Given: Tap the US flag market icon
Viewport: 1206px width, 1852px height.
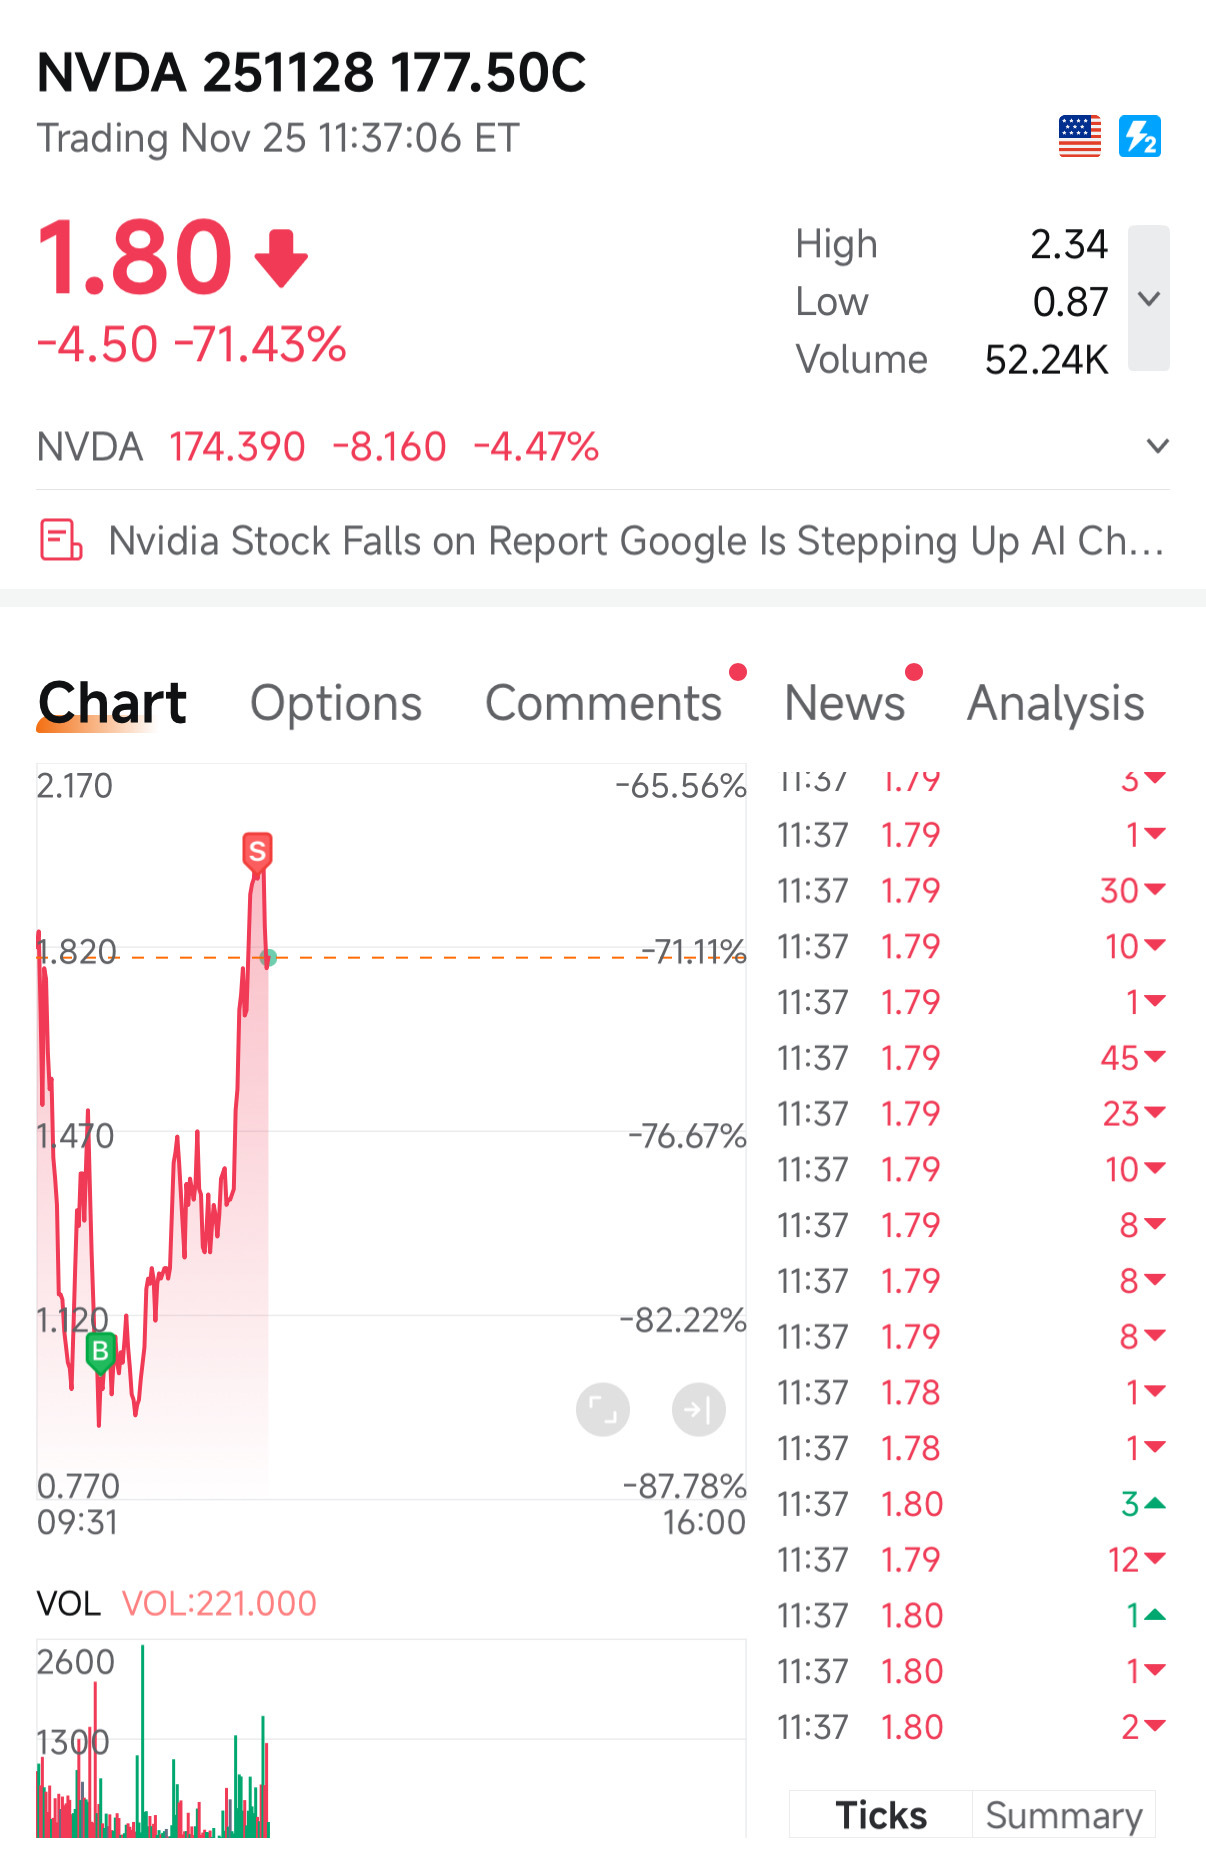Looking at the screenshot, I should (1080, 136).
